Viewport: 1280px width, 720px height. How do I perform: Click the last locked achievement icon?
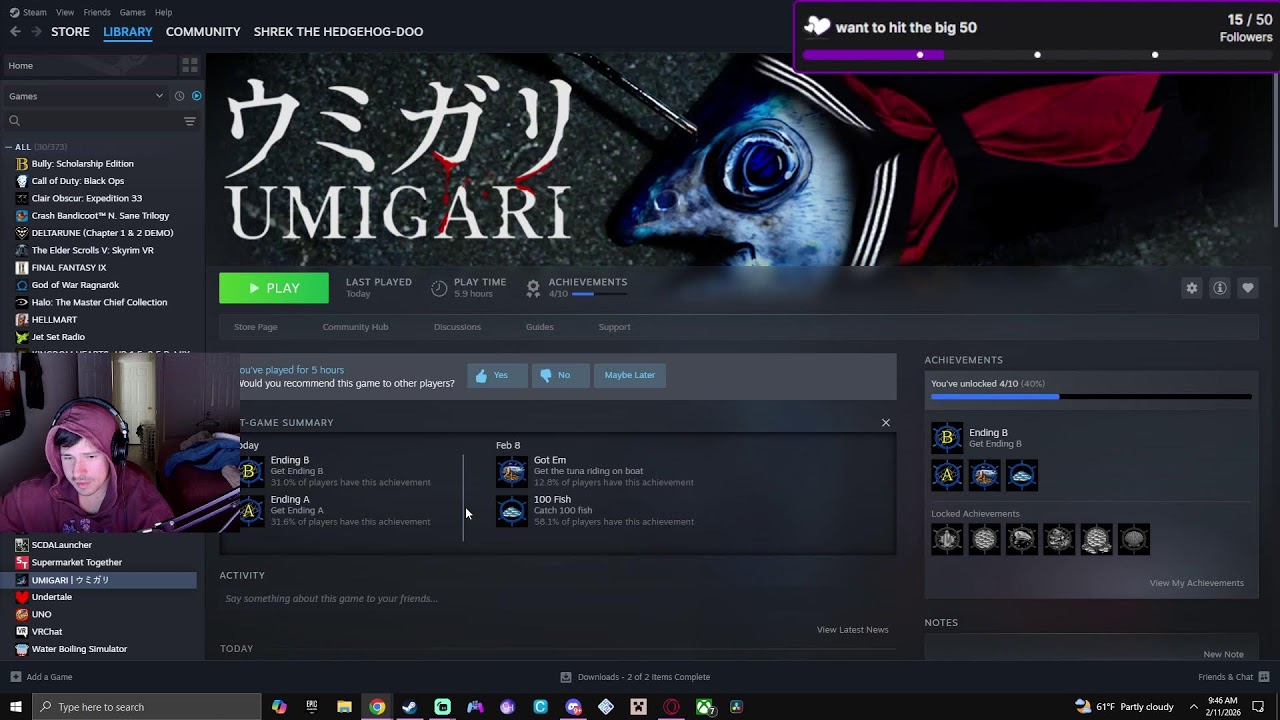click(x=1134, y=540)
